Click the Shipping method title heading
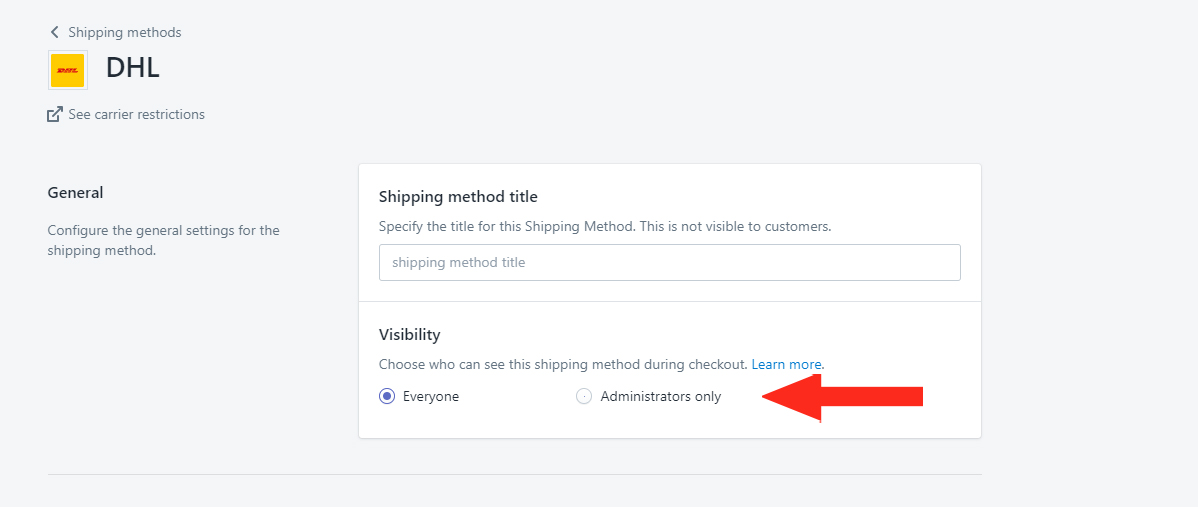 pos(458,196)
